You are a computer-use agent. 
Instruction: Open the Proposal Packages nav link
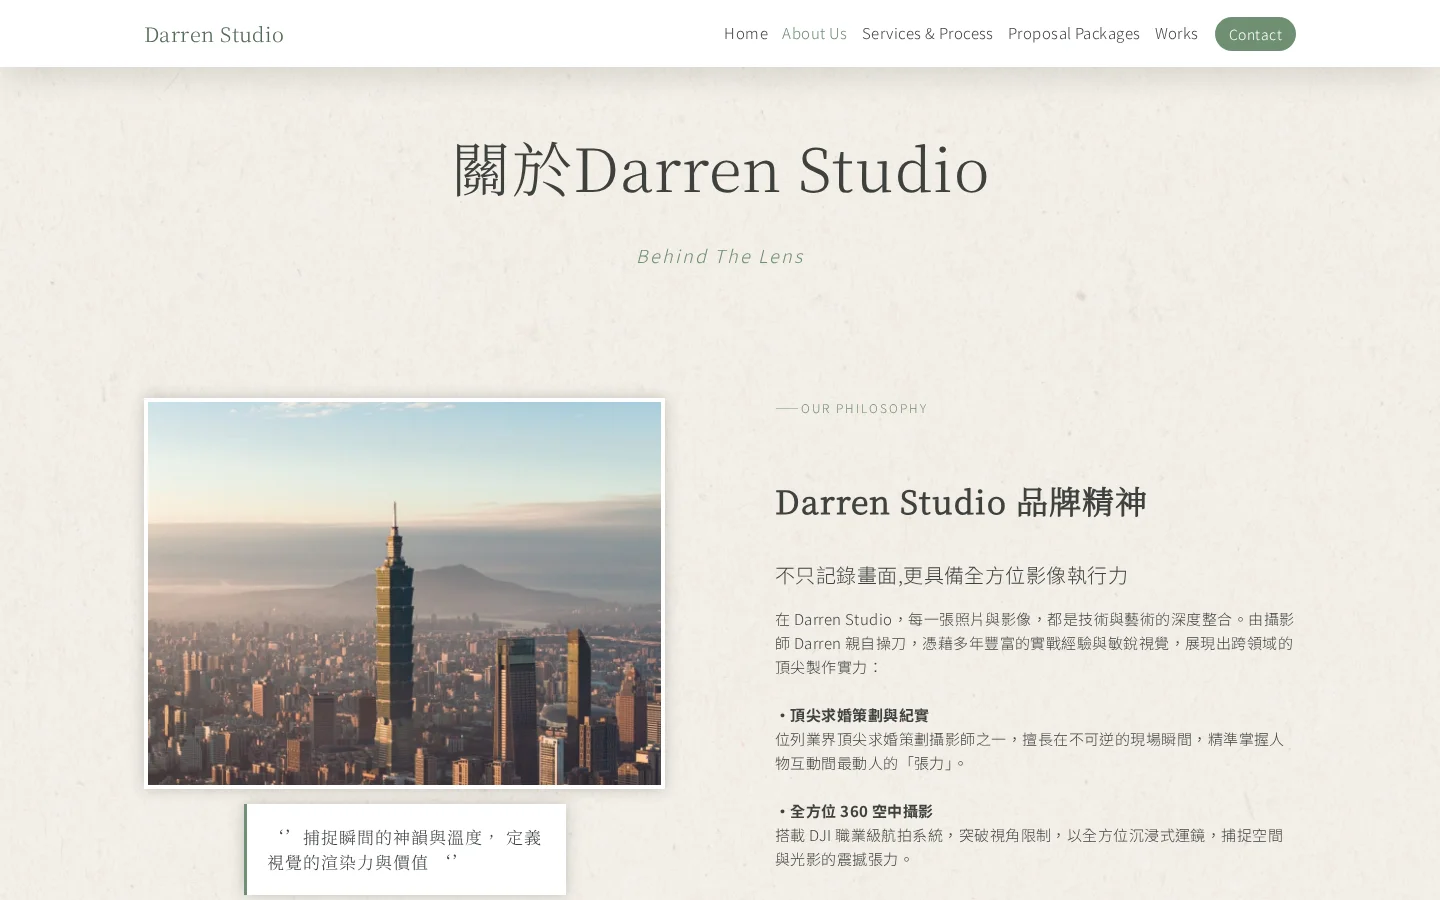pyautogui.click(x=1073, y=33)
